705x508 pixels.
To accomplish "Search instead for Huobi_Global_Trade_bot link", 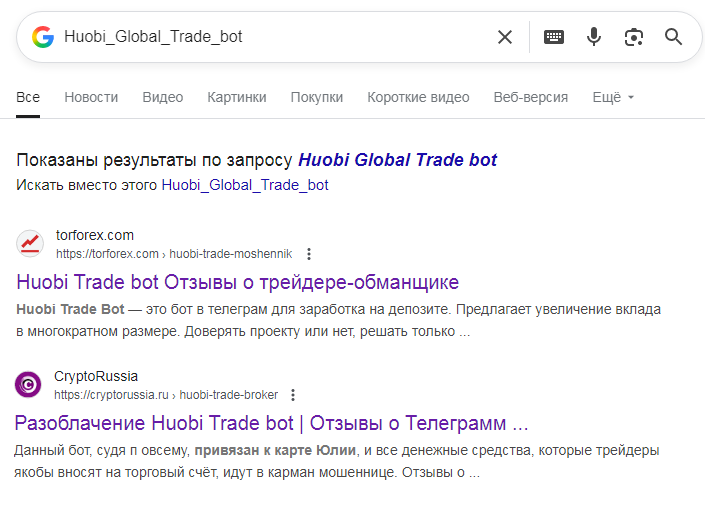I will 245,185.
